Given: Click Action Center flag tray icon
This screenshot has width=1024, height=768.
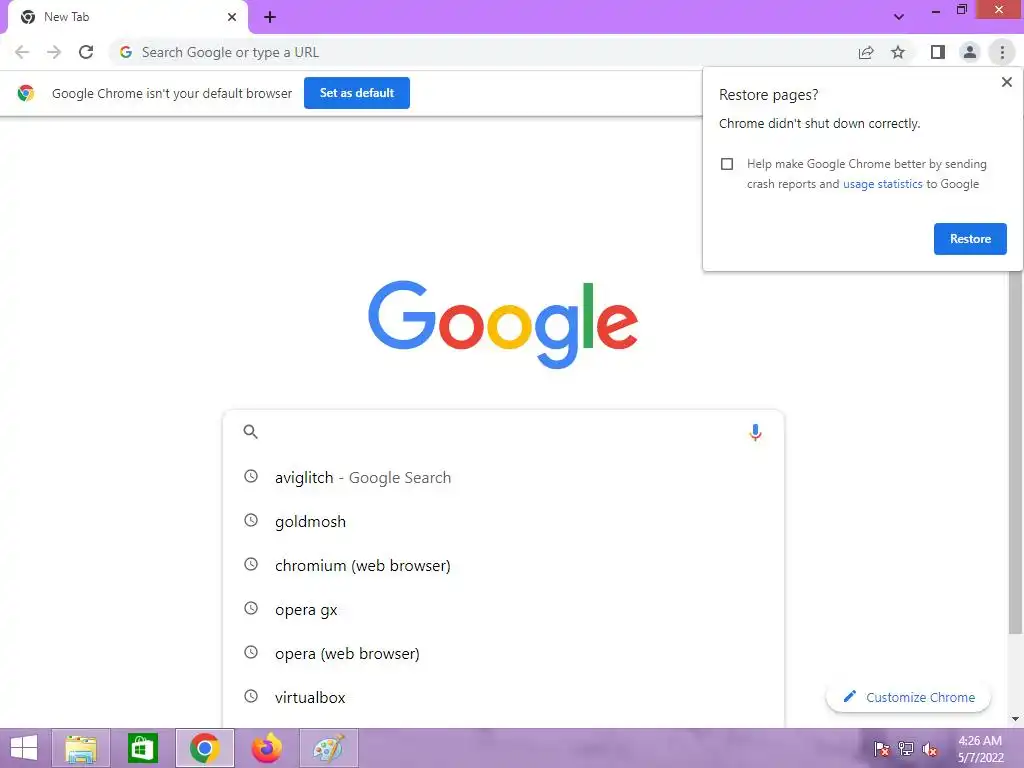Looking at the screenshot, I should pos(881,748).
